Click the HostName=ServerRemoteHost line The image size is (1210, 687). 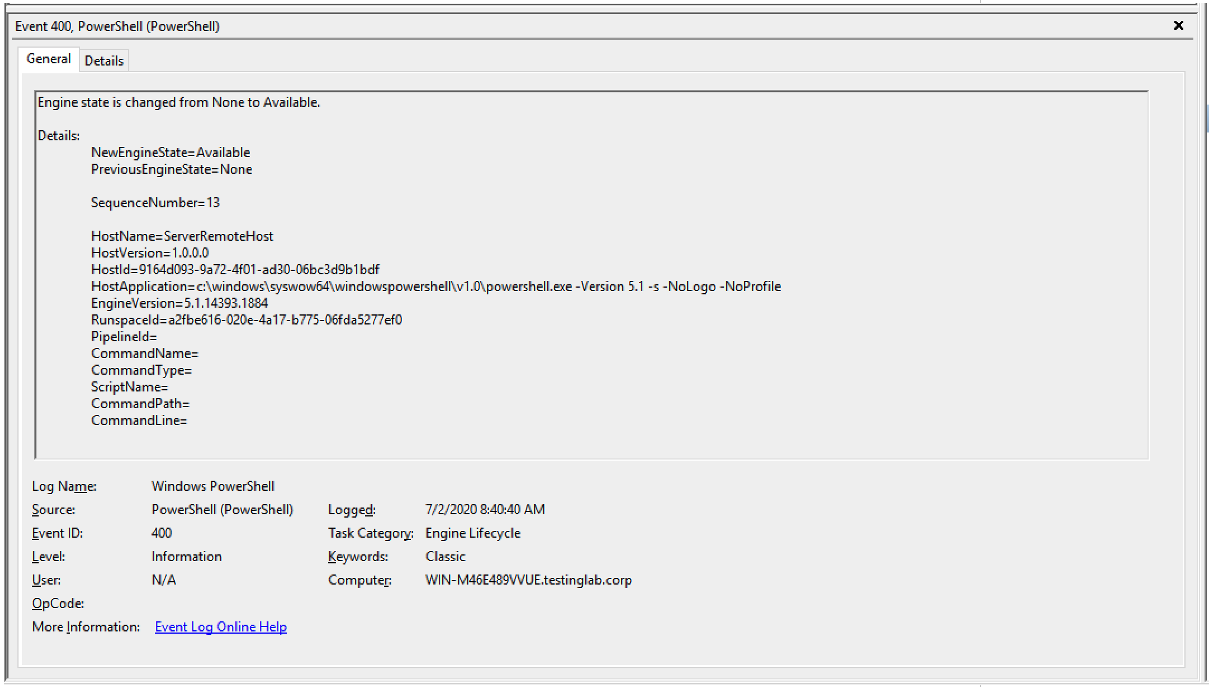[182, 237]
